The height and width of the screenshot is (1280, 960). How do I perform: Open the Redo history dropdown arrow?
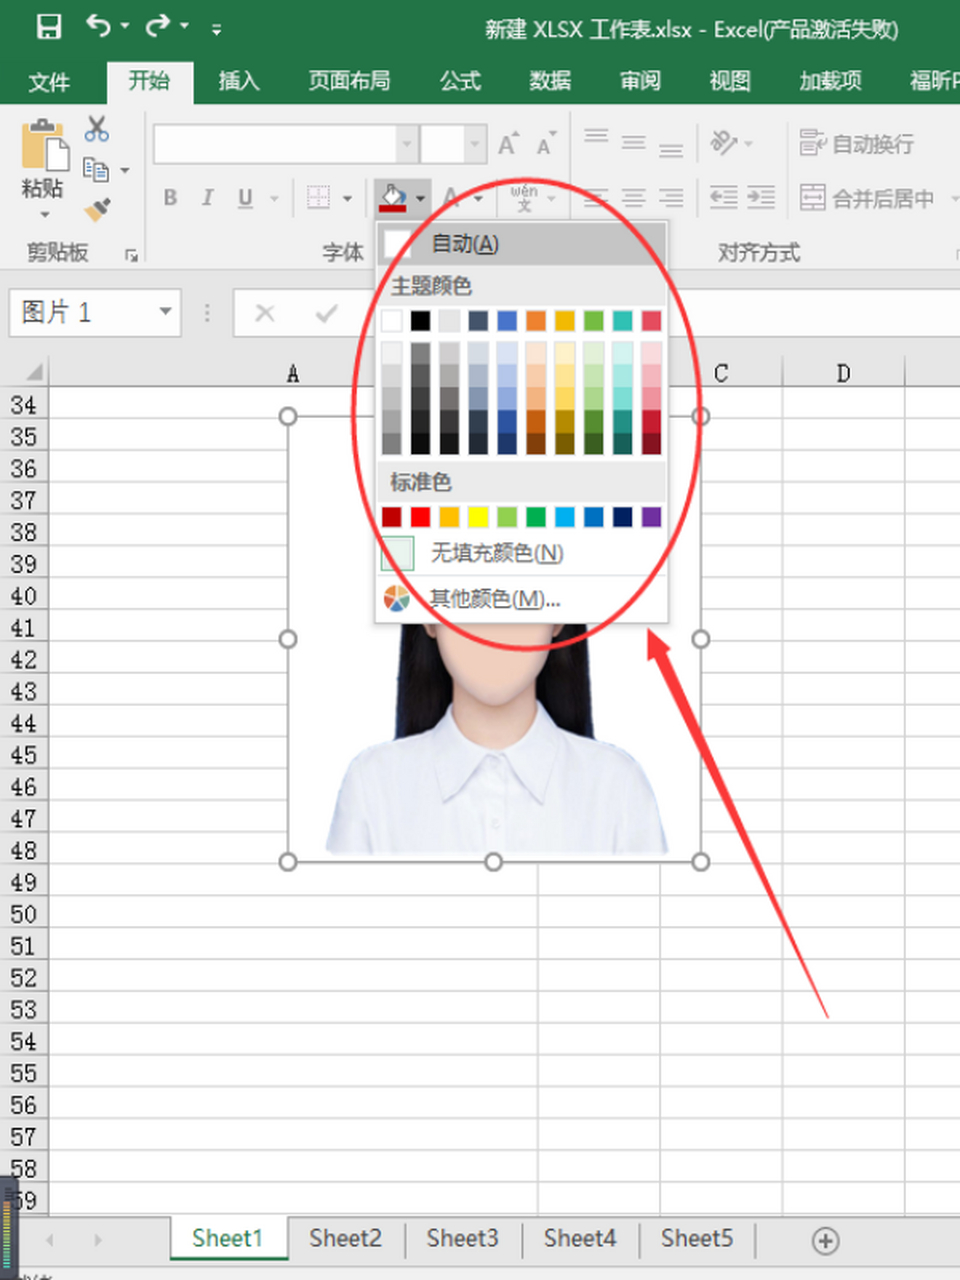tap(185, 26)
